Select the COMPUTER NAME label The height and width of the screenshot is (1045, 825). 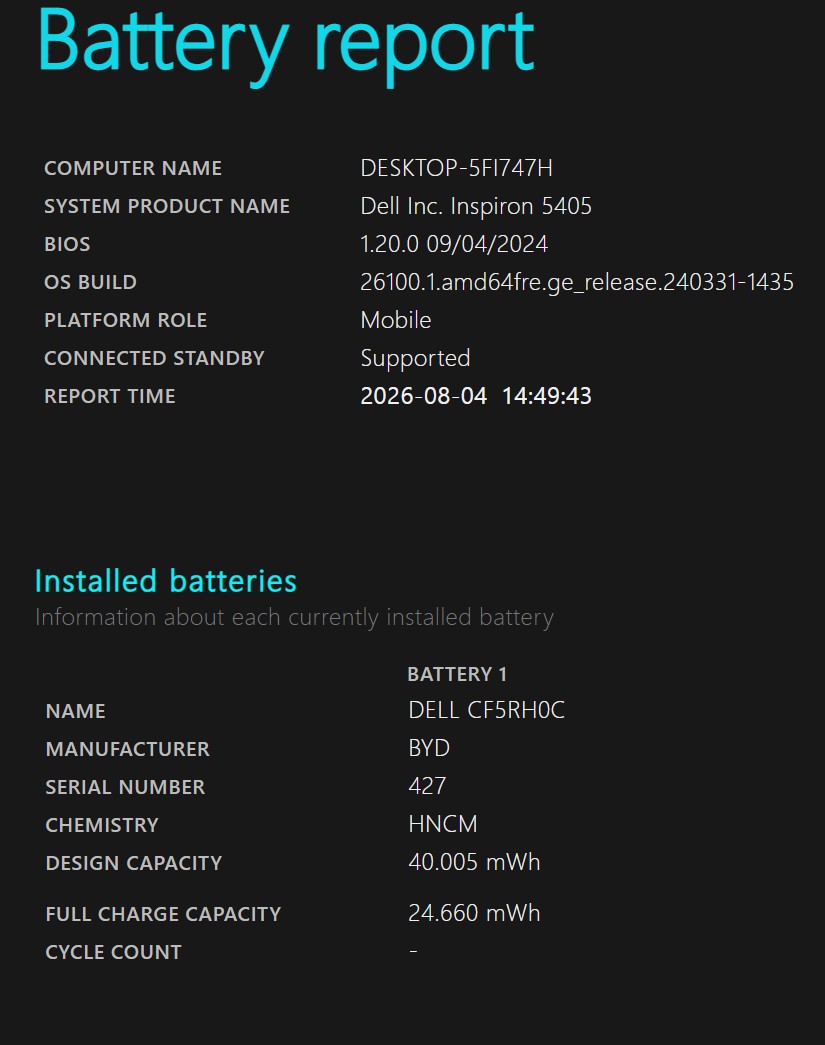pos(133,168)
